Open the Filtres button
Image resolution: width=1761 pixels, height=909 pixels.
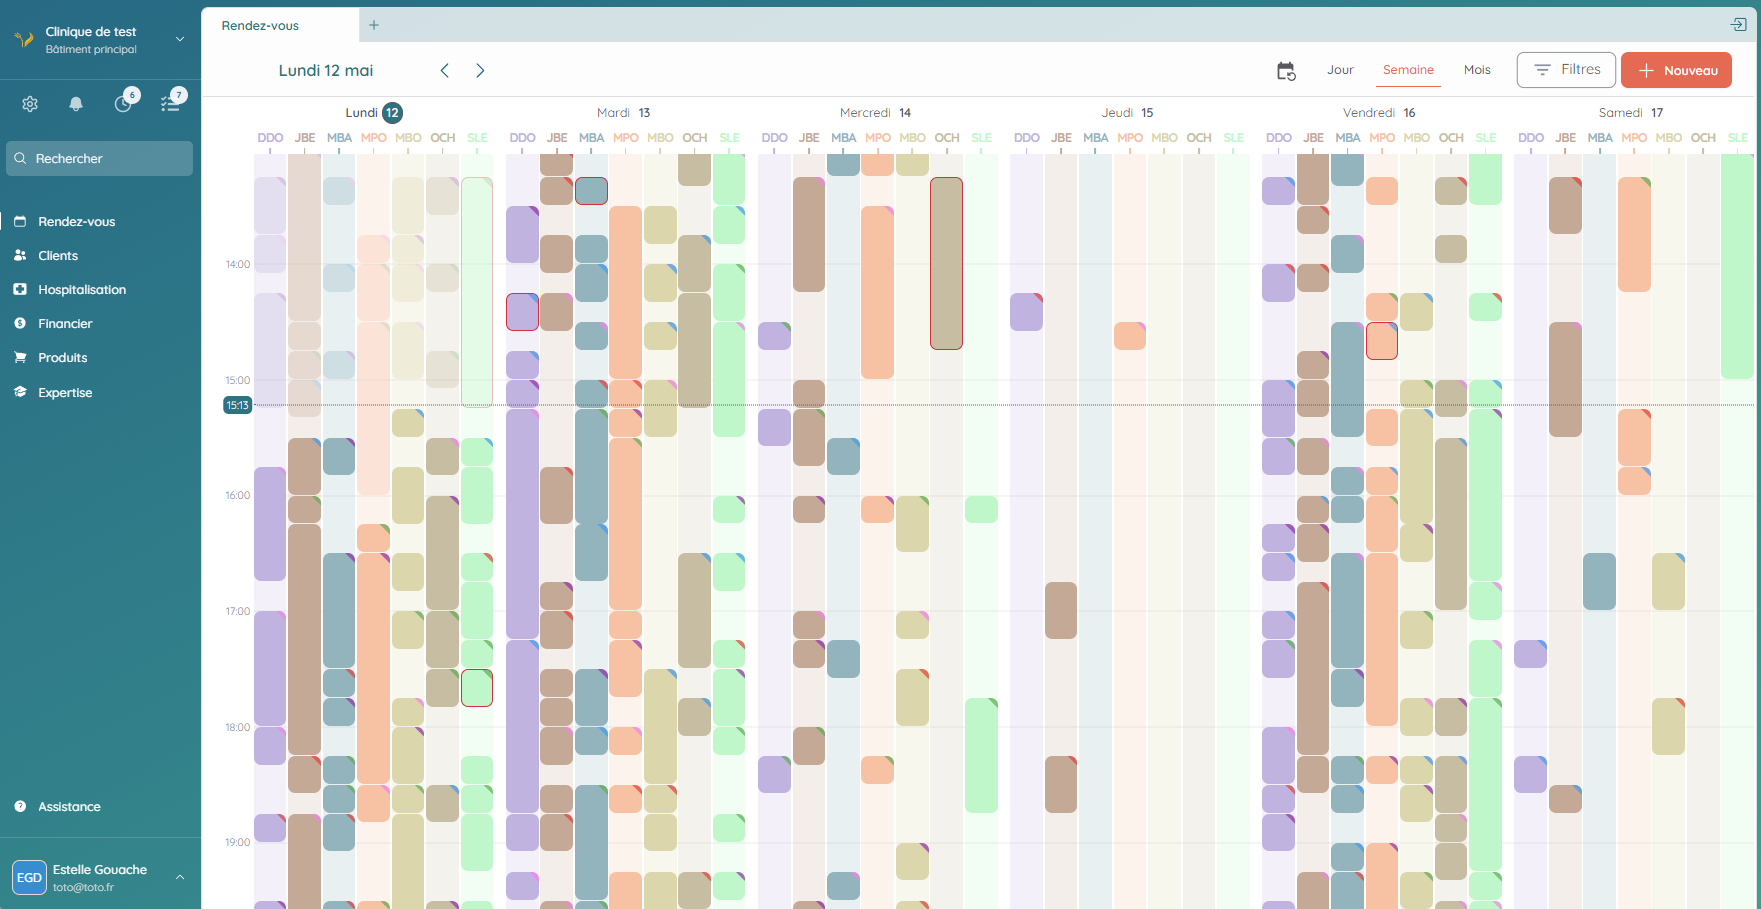click(1566, 70)
